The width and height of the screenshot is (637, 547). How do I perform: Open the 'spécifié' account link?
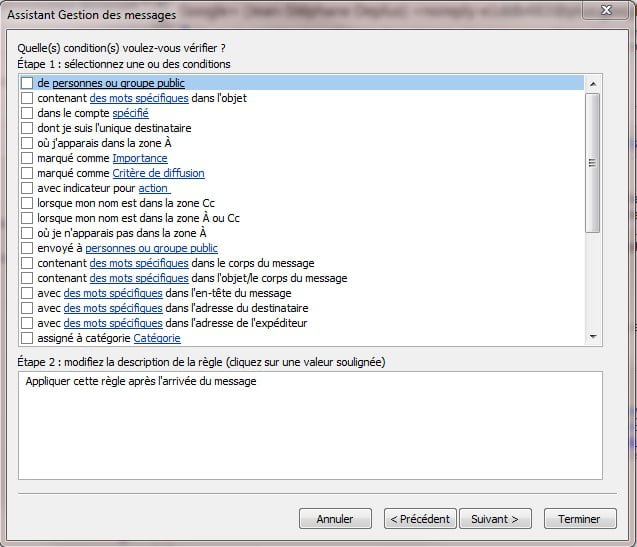point(130,114)
